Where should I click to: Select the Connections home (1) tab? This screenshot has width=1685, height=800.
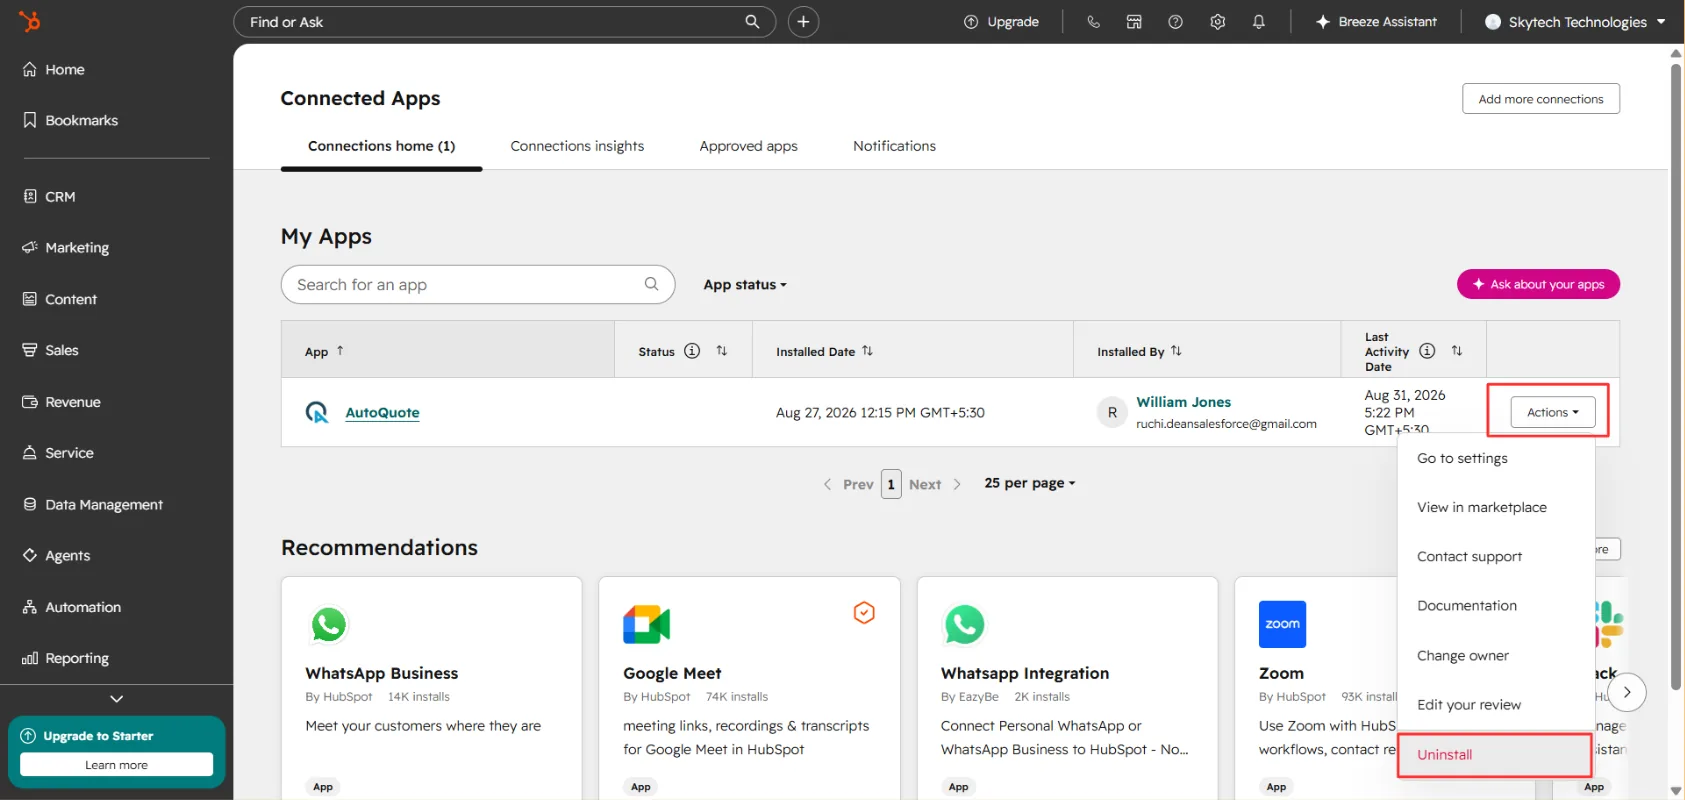(381, 146)
